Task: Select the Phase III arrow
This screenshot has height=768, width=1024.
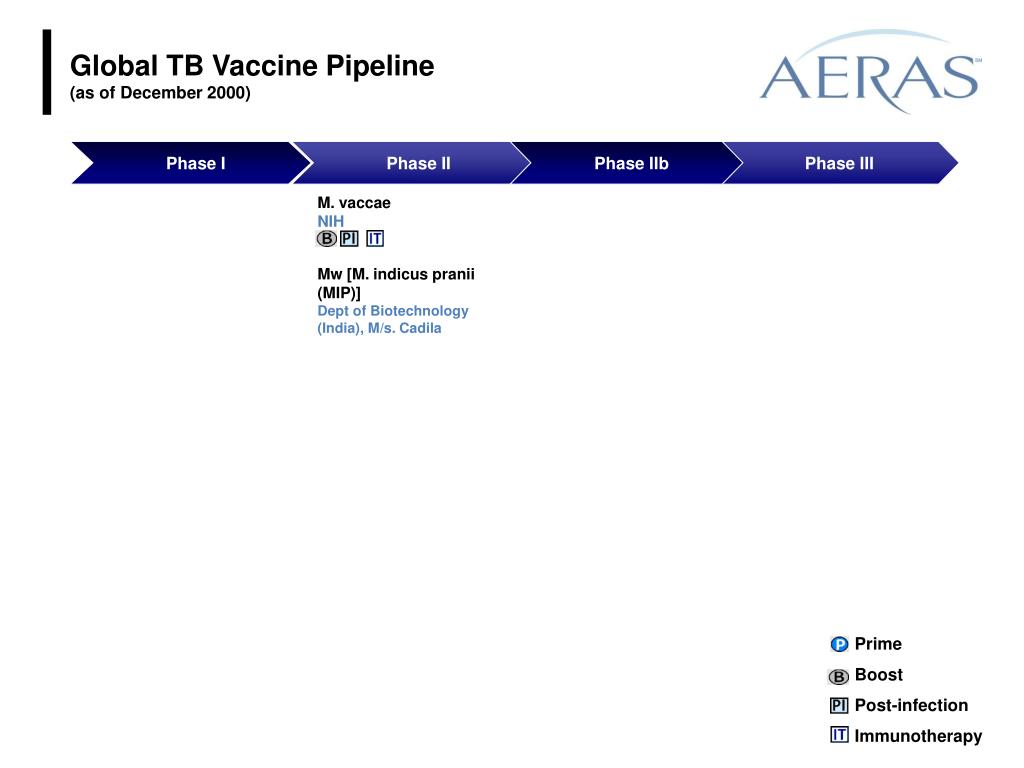Action: 840,163
